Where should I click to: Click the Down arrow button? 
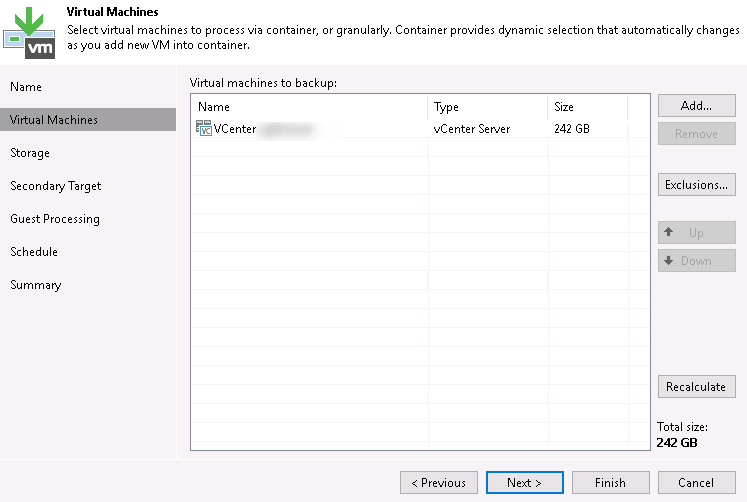(696, 261)
